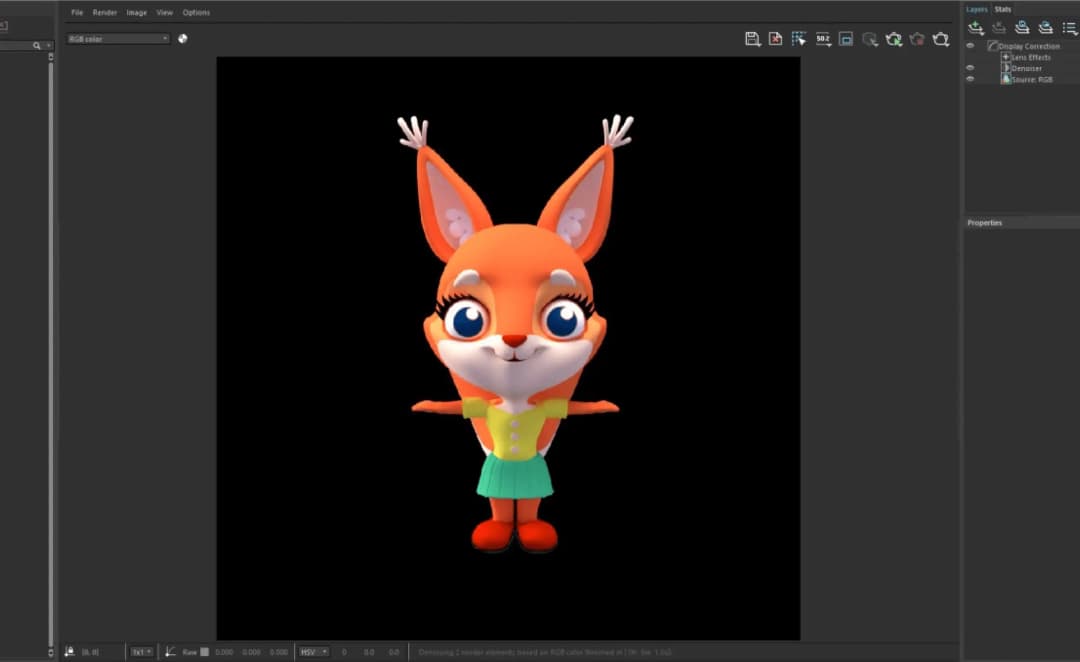The width and height of the screenshot is (1080, 662).
Task: Open the Options menu
Action: (196, 13)
